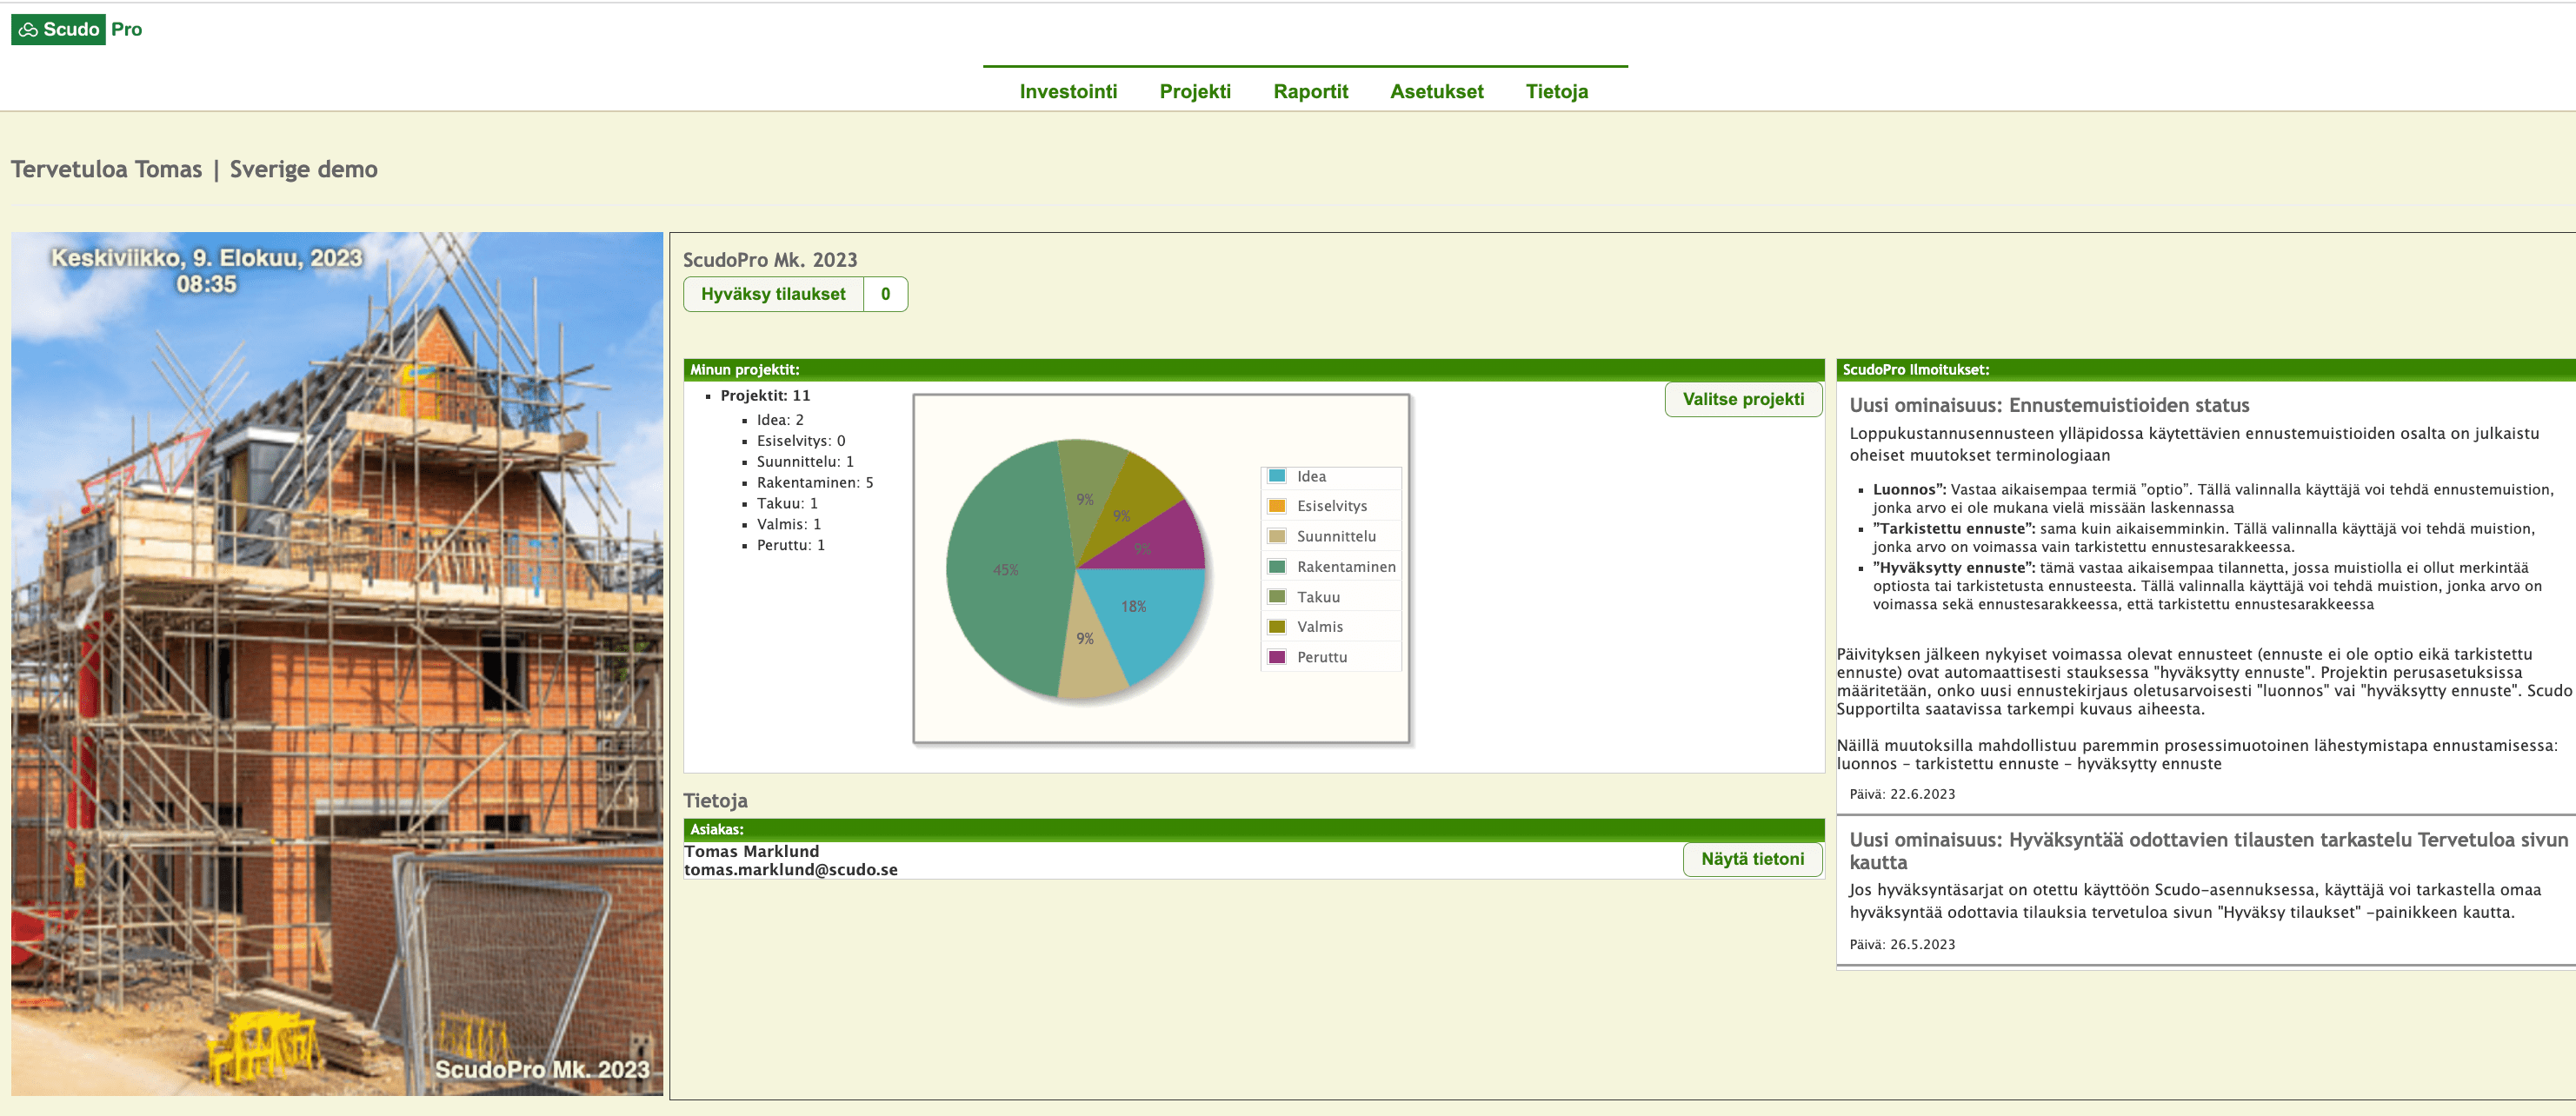Click the 'Uusi ominaisuus: Ennustemuistioiden status' heading

click(x=2049, y=405)
